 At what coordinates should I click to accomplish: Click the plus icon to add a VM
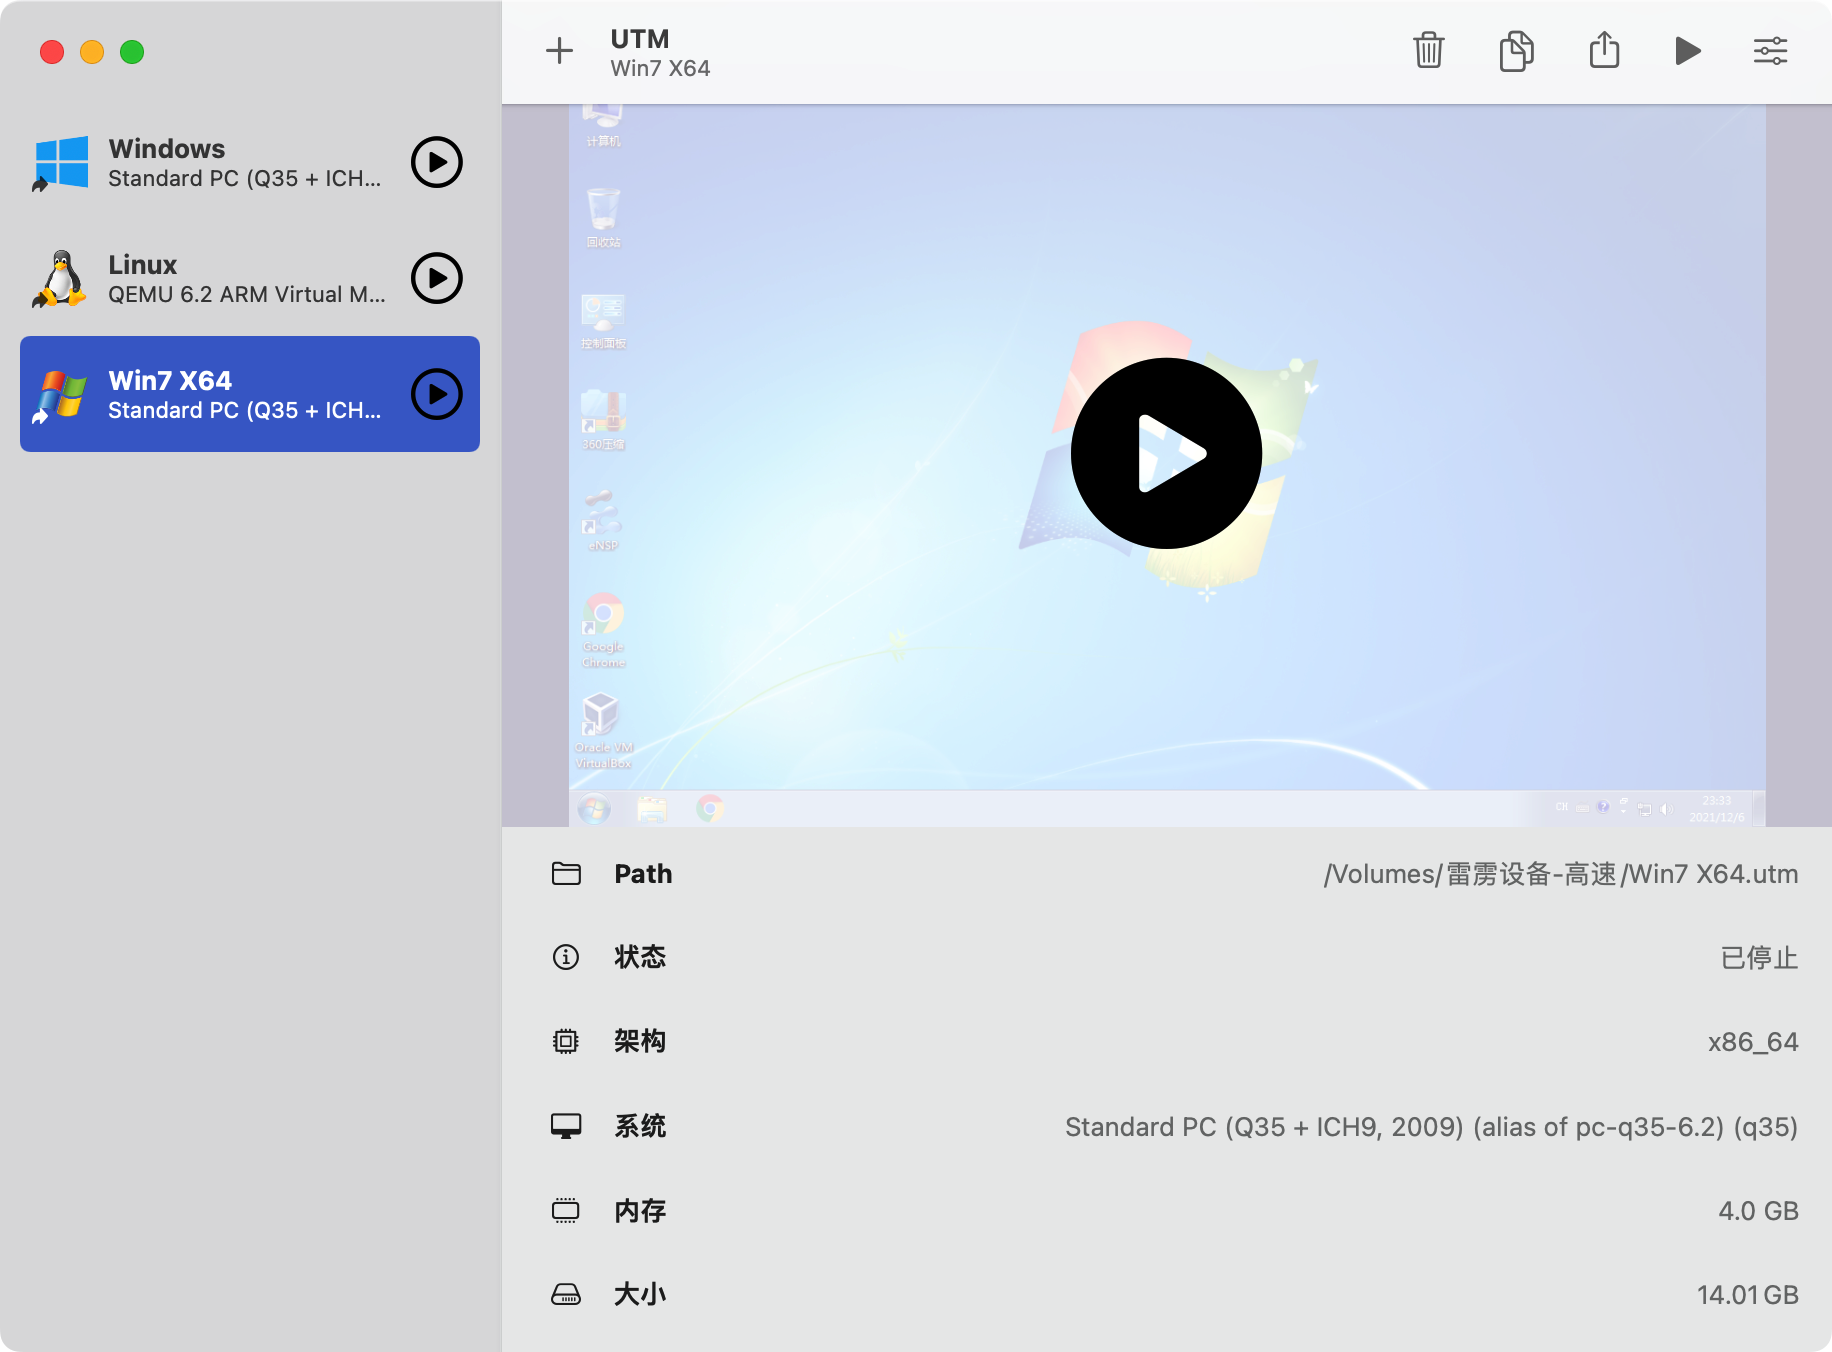tap(559, 51)
